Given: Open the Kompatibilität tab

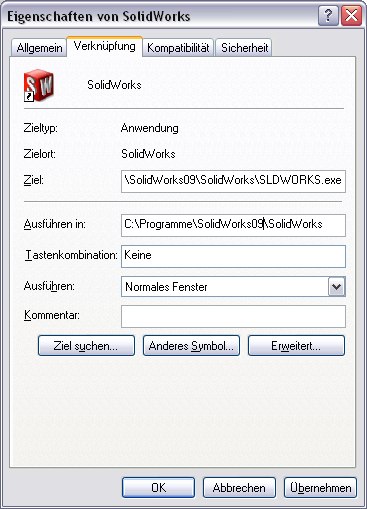Looking at the screenshot, I should click(x=178, y=48).
